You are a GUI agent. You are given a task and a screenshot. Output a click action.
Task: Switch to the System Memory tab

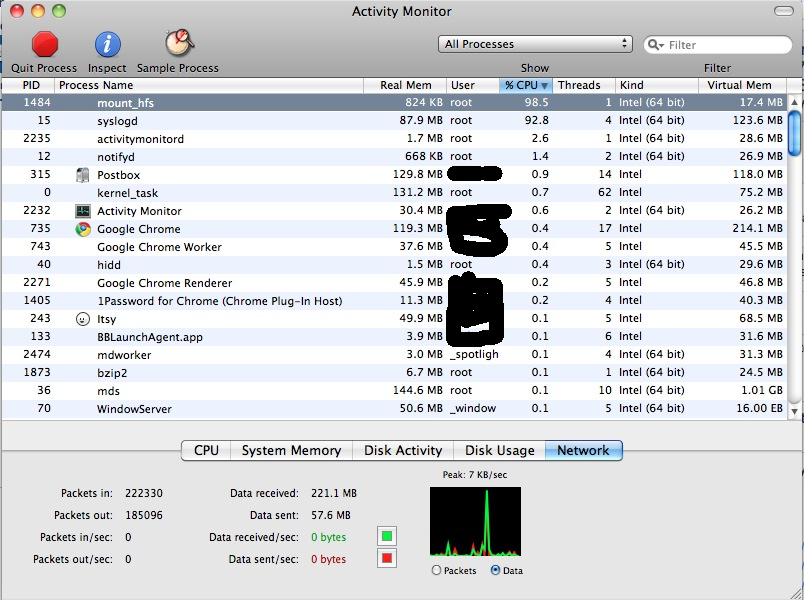point(291,450)
